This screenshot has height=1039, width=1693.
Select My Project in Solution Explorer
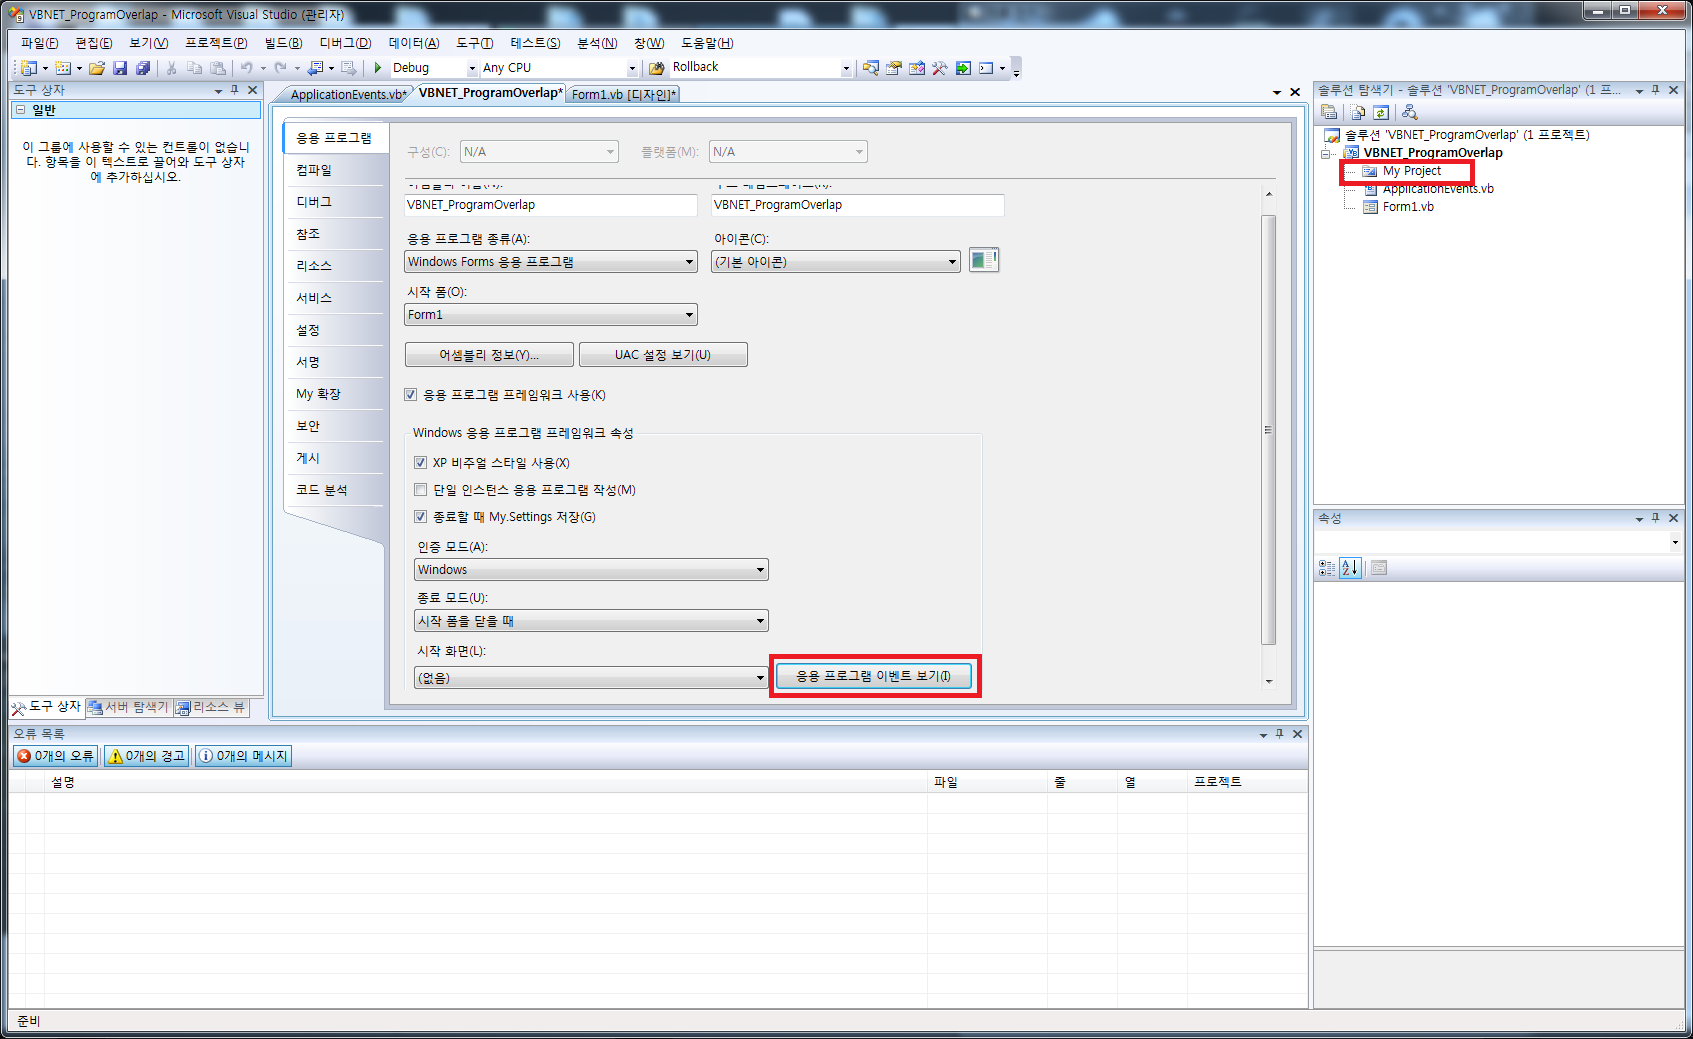(1411, 171)
